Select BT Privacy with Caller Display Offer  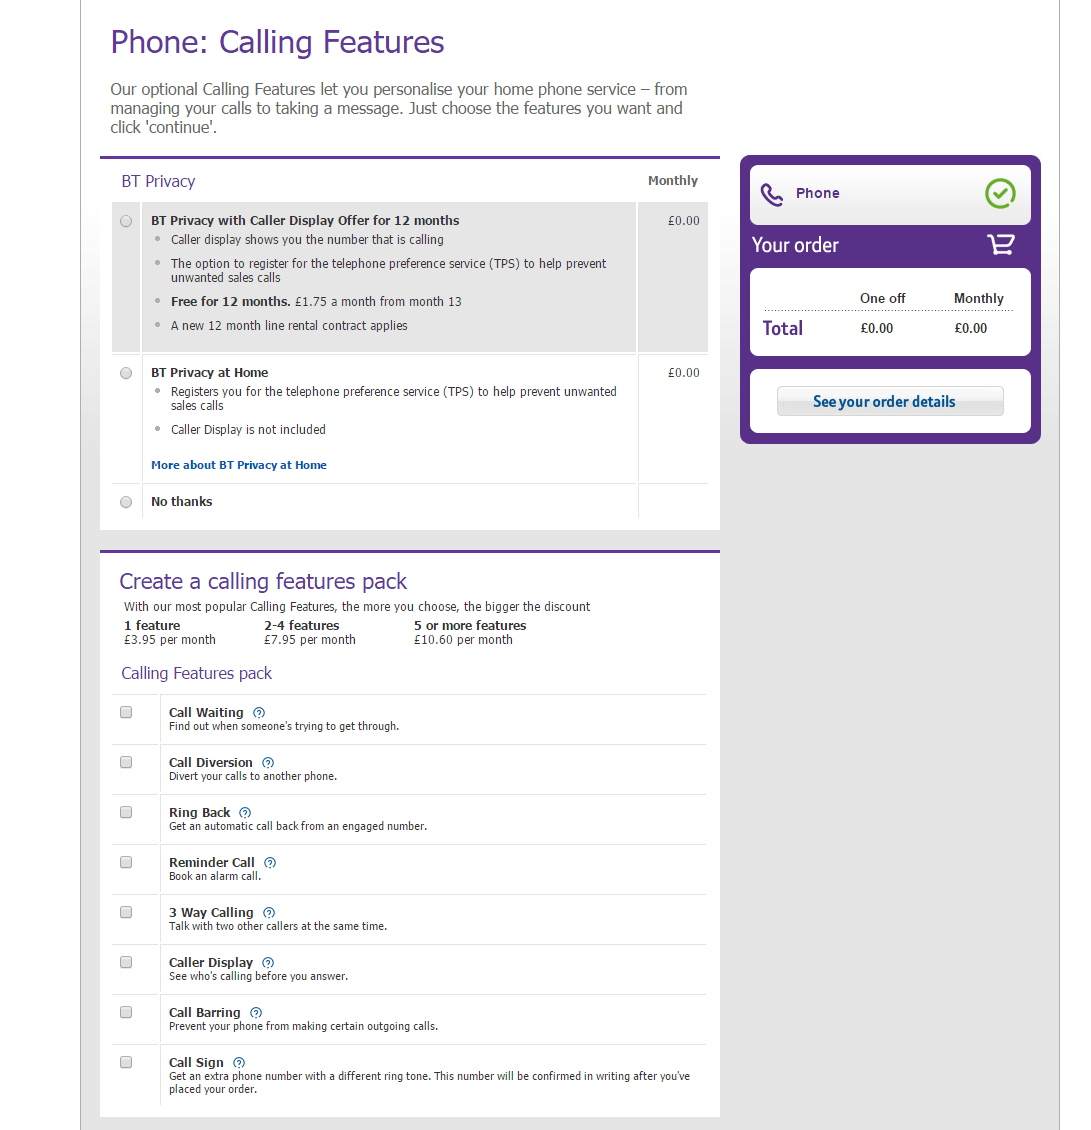126,221
